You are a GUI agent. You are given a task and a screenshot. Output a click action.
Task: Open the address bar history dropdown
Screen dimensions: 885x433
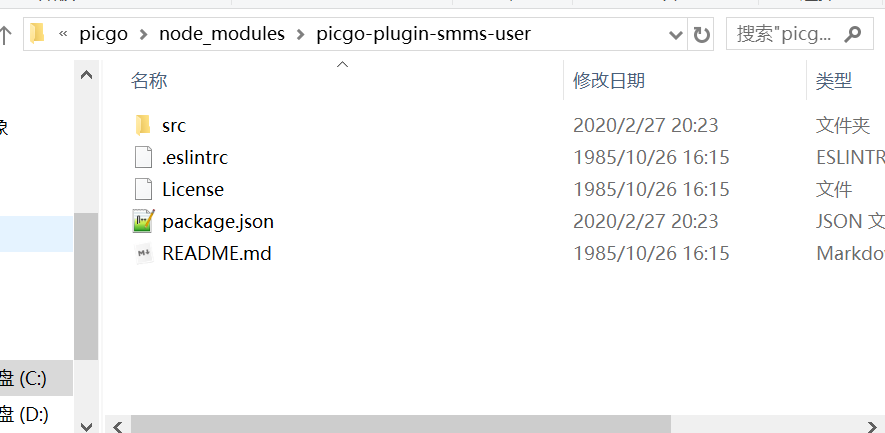click(x=675, y=35)
